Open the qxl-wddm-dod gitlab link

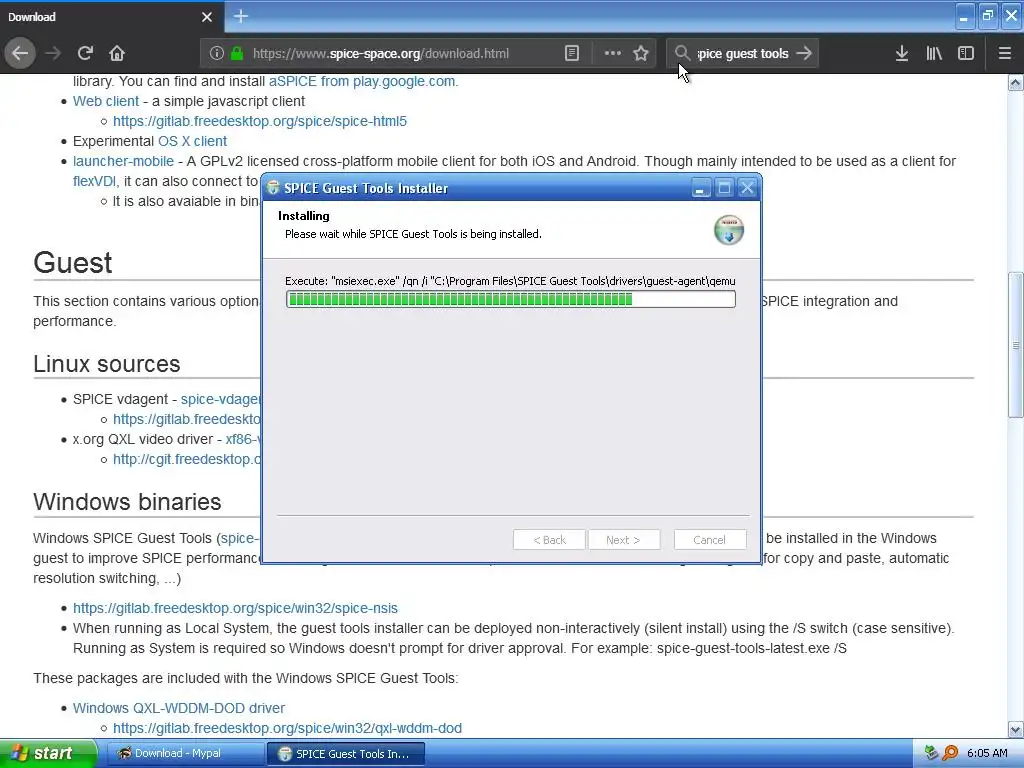287,728
